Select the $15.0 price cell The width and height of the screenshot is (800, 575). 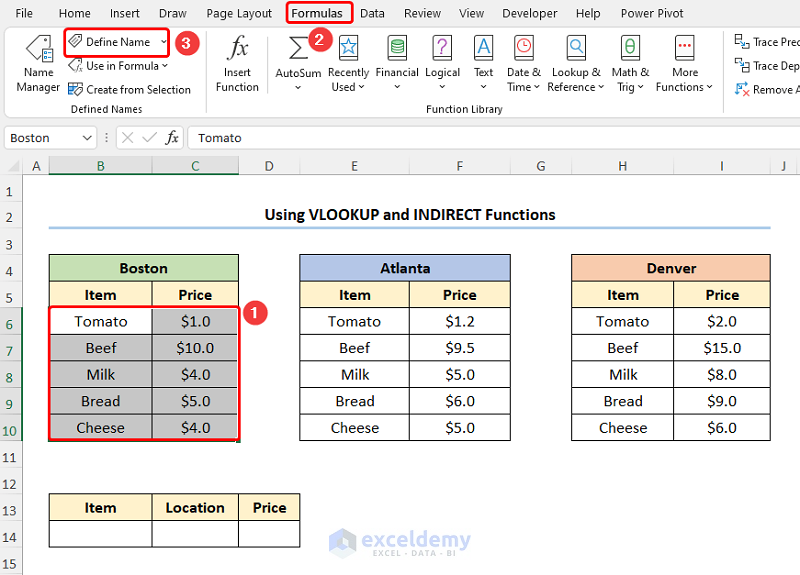pyautogui.click(x=721, y=348)
